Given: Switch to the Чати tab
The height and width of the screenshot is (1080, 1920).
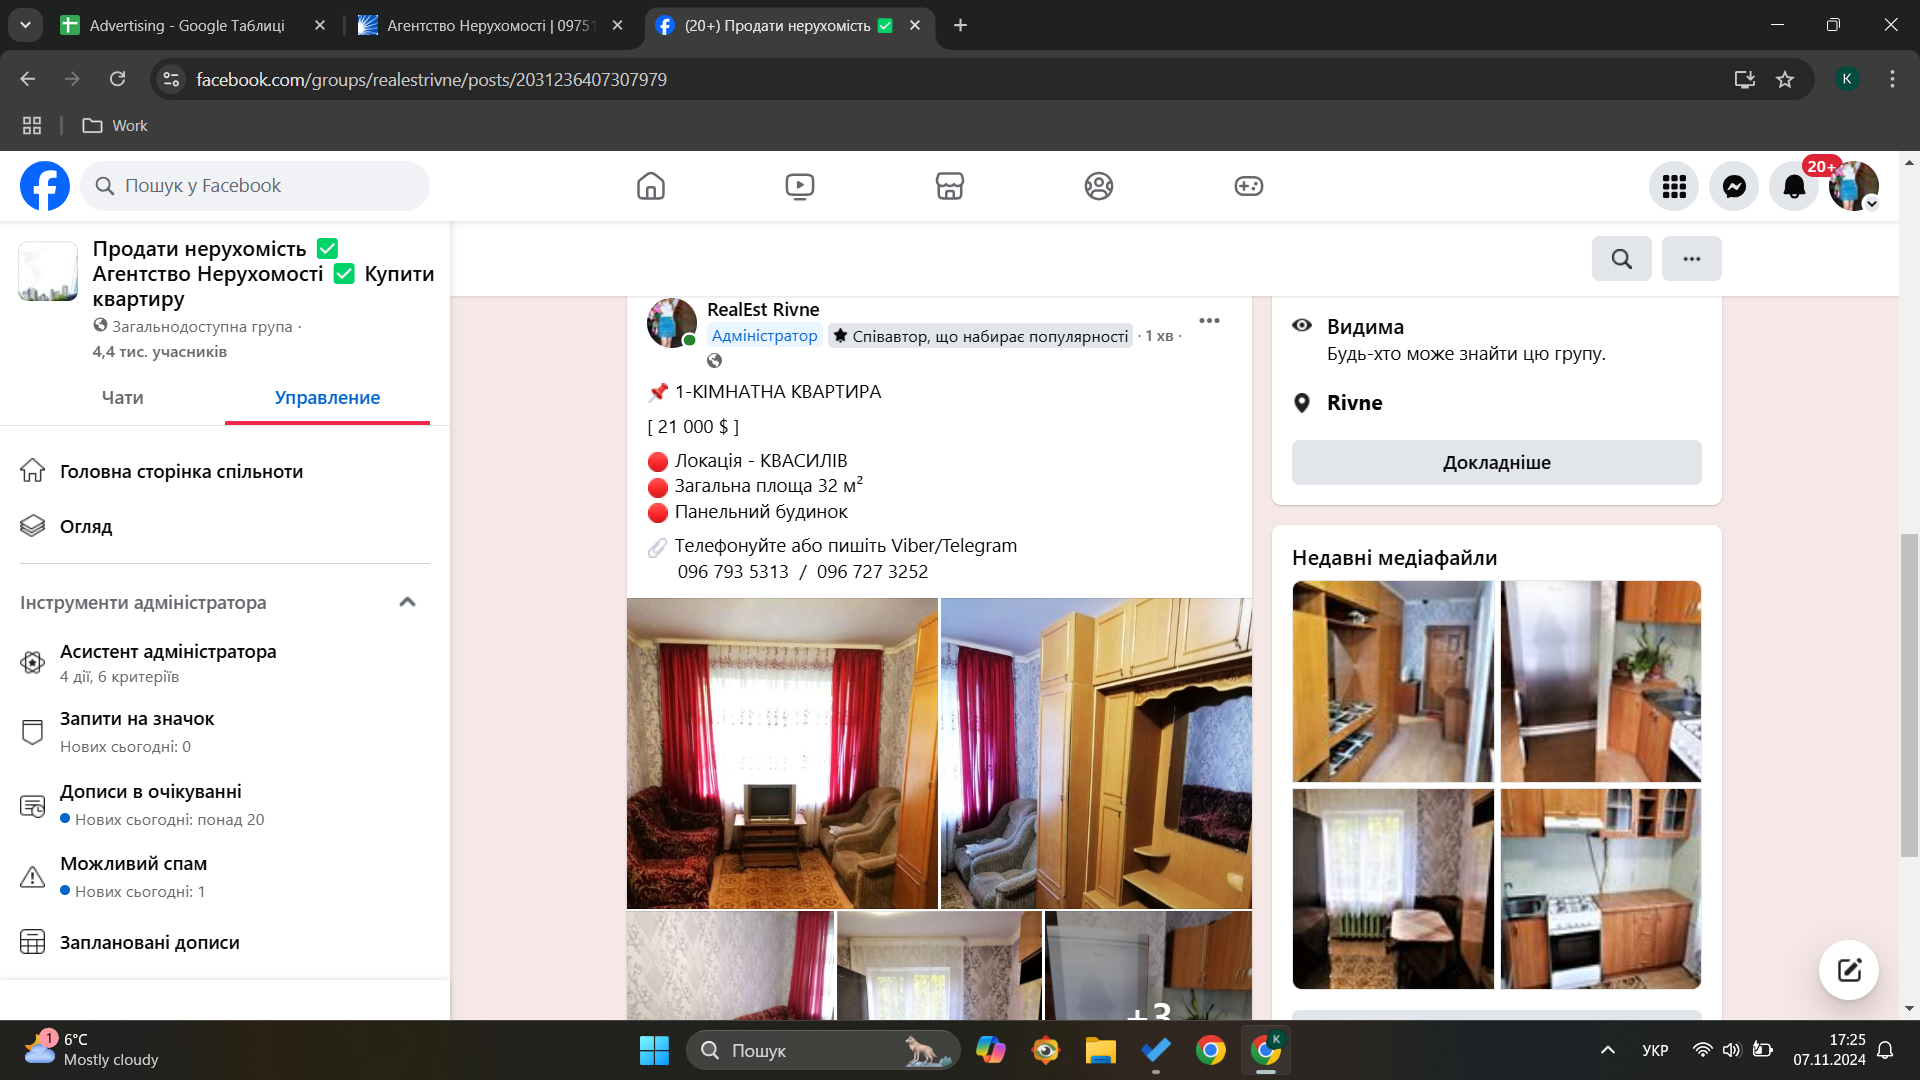Looking at the screenshot, I should coord(122,398).
